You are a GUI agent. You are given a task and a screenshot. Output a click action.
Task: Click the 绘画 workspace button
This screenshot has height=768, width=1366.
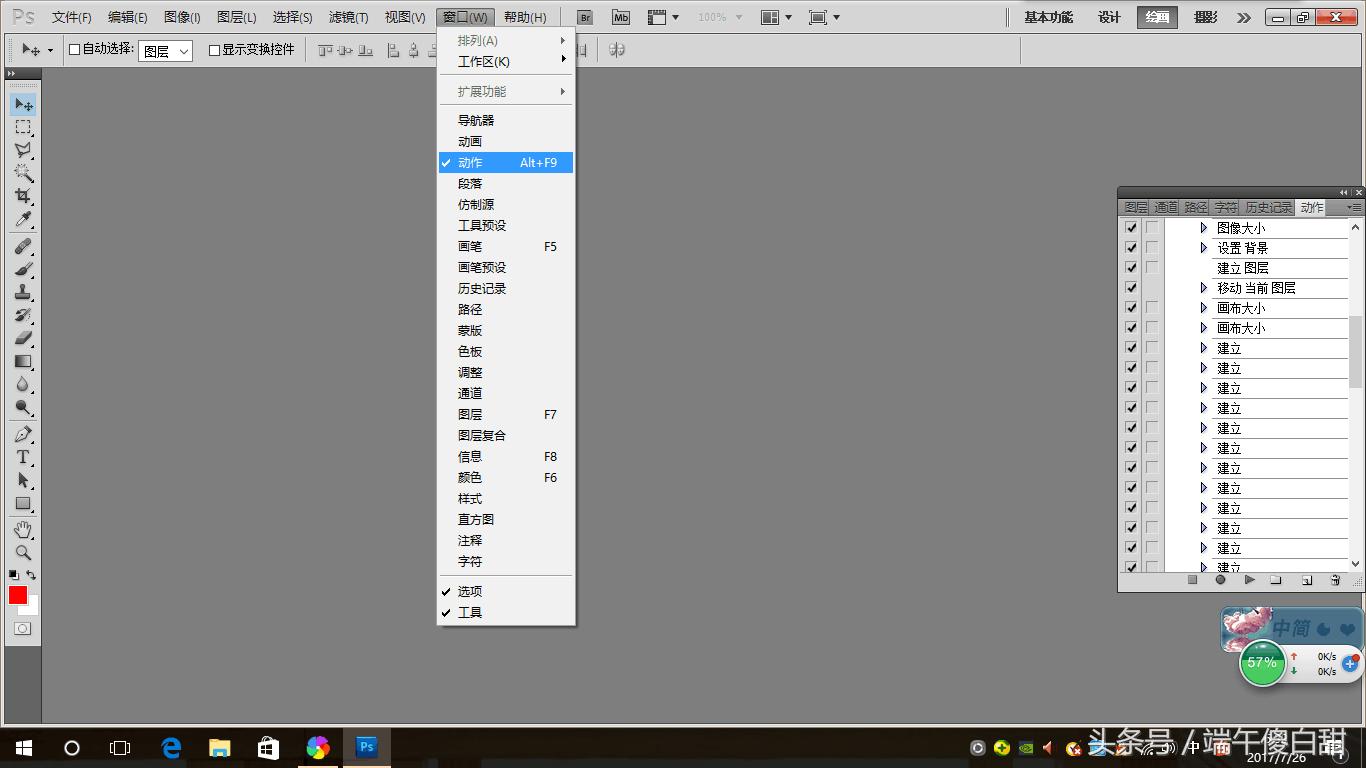(1155, 17)
